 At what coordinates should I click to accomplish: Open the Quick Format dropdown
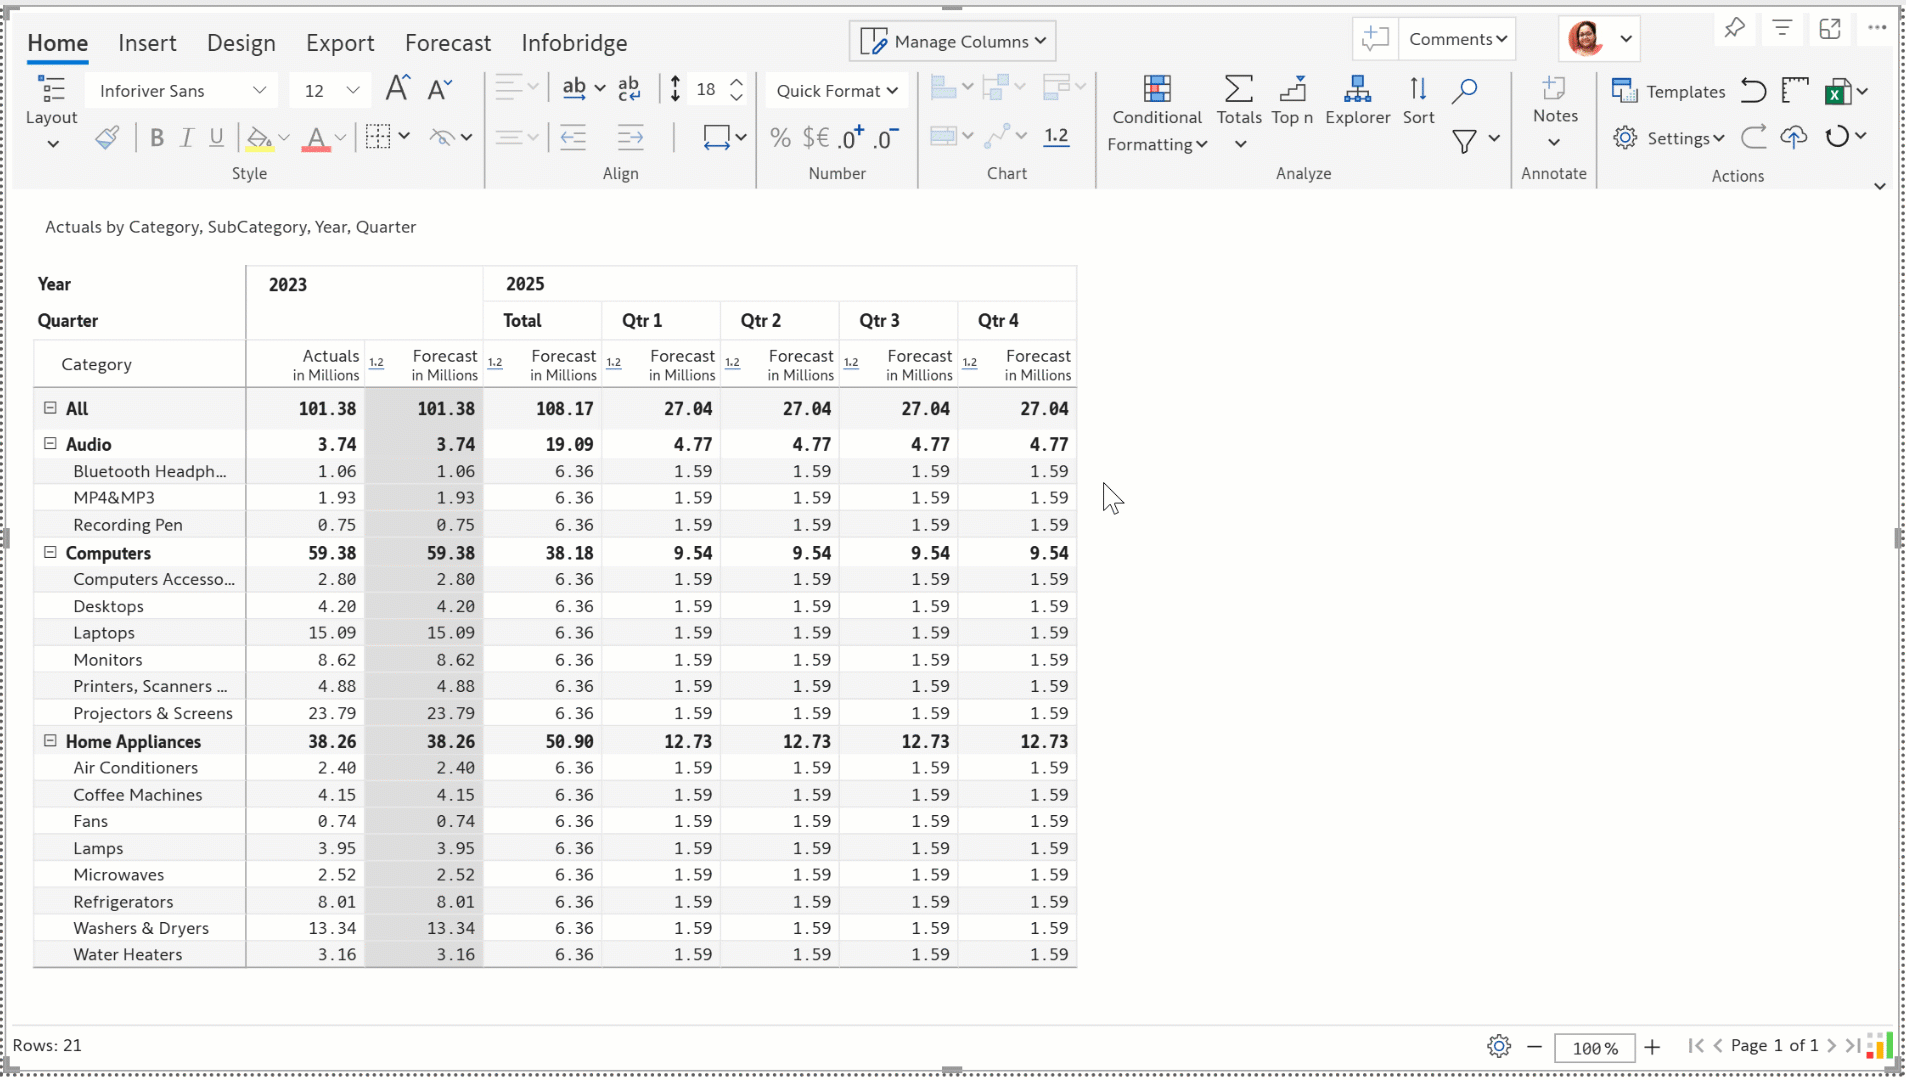pos(836,91)
